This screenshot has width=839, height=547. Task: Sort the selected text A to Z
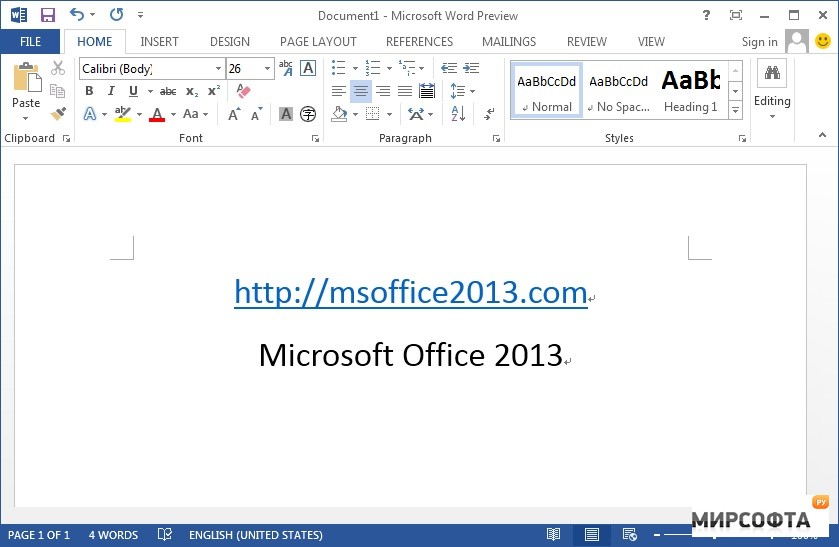pos(458,113)
